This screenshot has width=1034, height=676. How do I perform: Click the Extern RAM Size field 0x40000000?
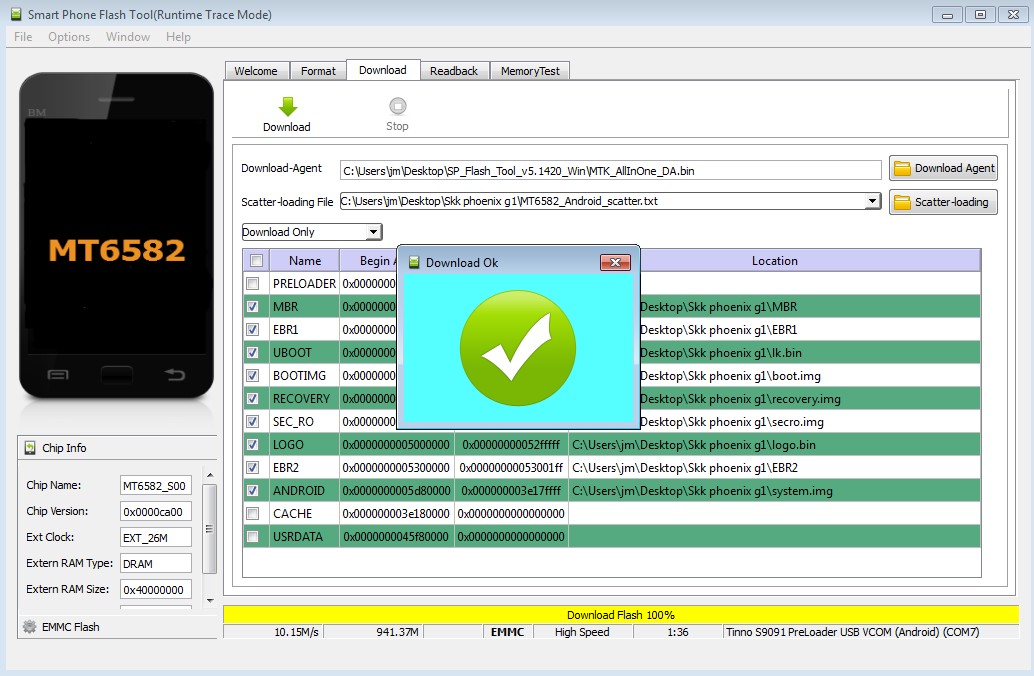pyautogui.click(x=156, y=590)
